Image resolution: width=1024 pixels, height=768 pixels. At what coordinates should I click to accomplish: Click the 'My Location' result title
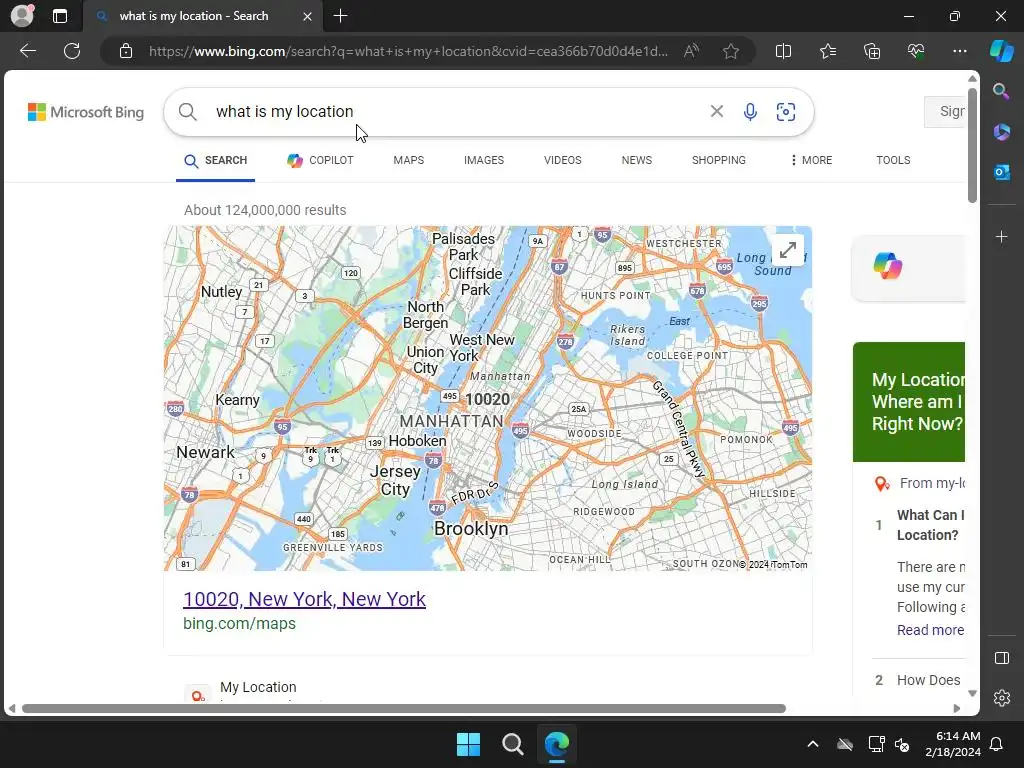pos(258,687)
